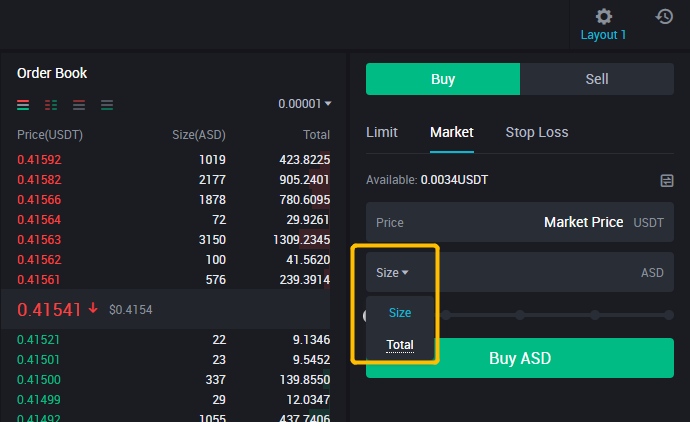Switch to the Stop Loss tab
Viewport: 690px width, 422px height.
point(536,132)
